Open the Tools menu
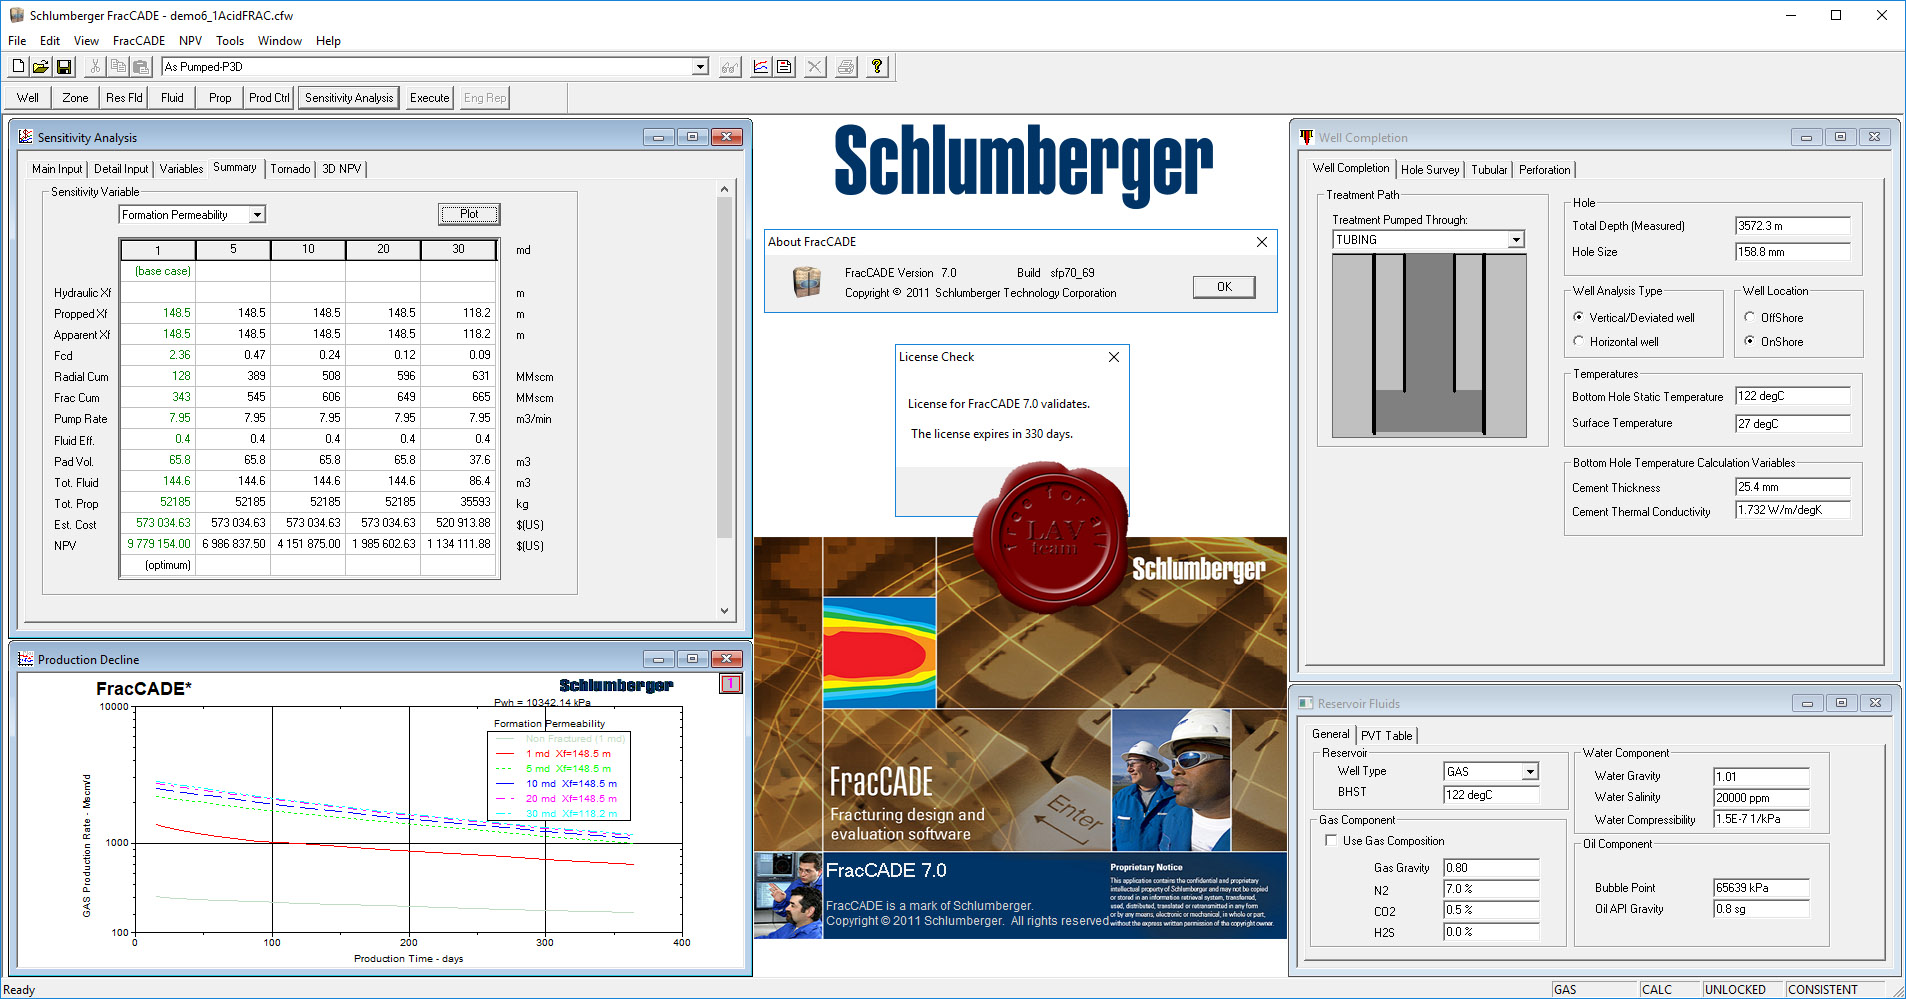This screenshot has width=1906, height=999. [x=230, y=41]
